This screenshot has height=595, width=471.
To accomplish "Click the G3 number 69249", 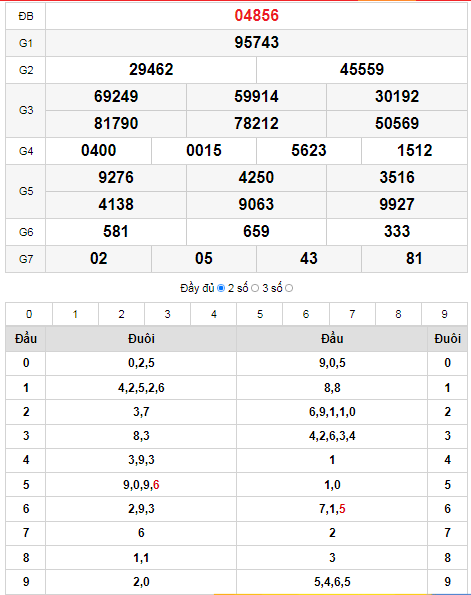I will click(x=116, y=96).
